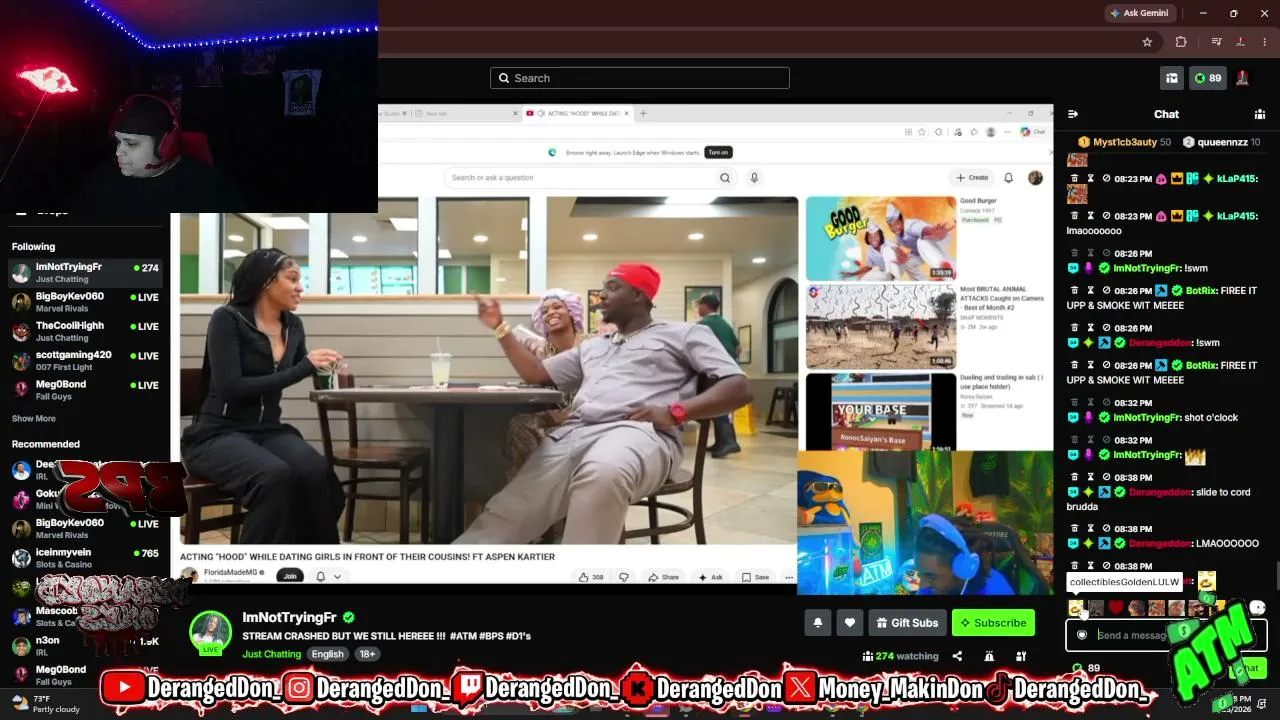Click the Join button under the video

(x=290, y=576)
